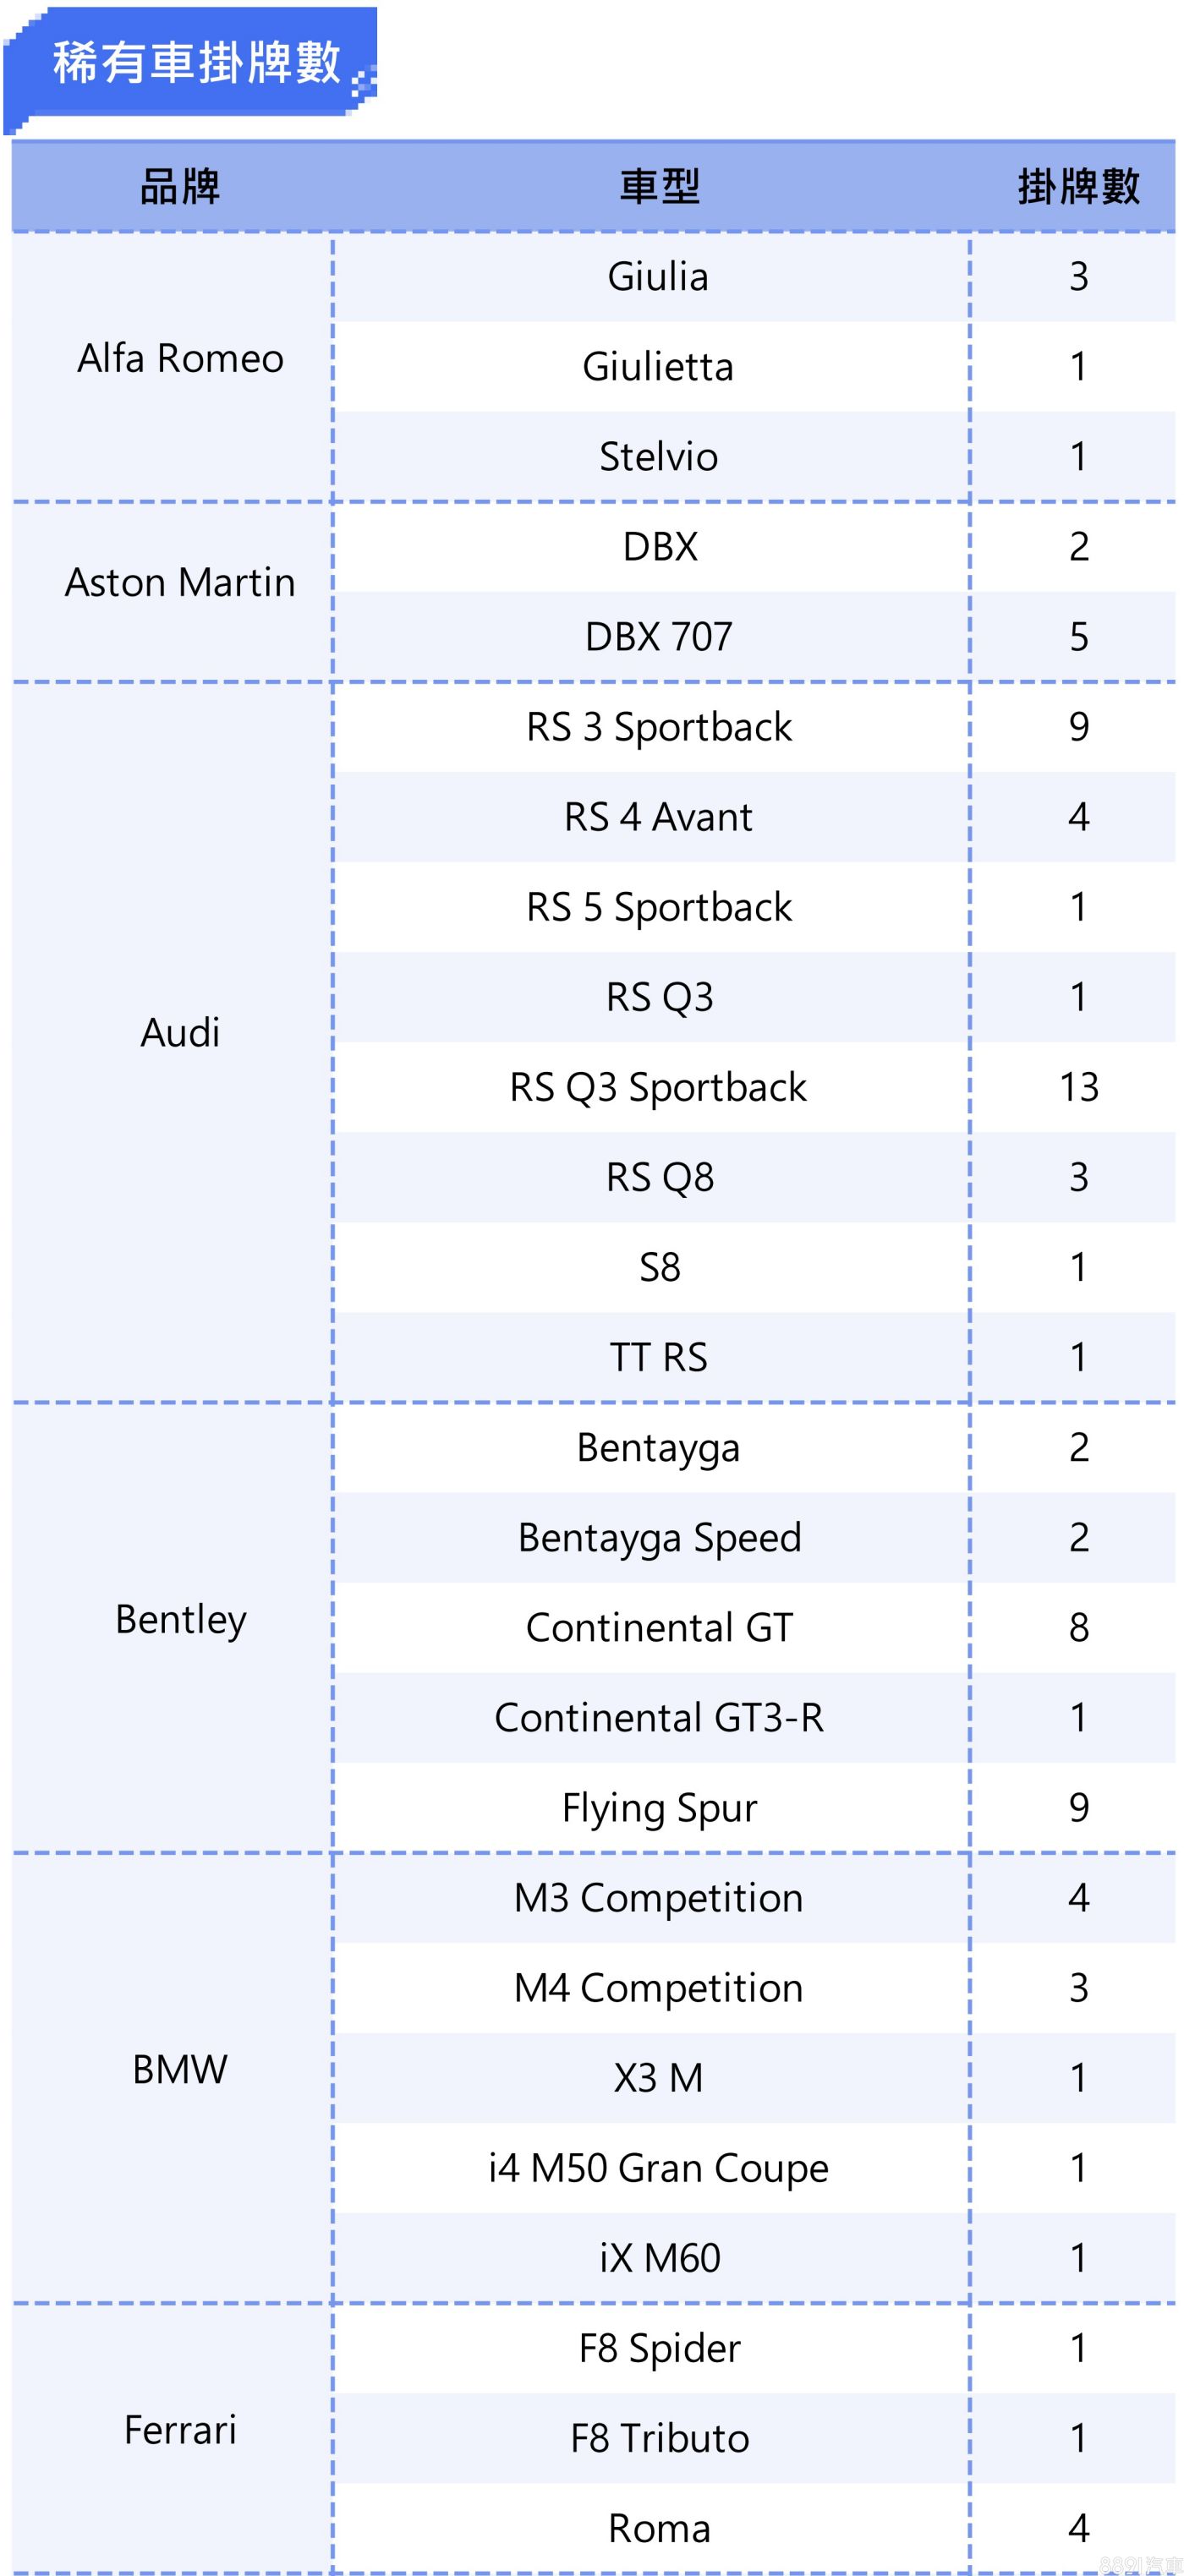
Task: Select the TT RS model cell
Action: (x=658, y=1358)
